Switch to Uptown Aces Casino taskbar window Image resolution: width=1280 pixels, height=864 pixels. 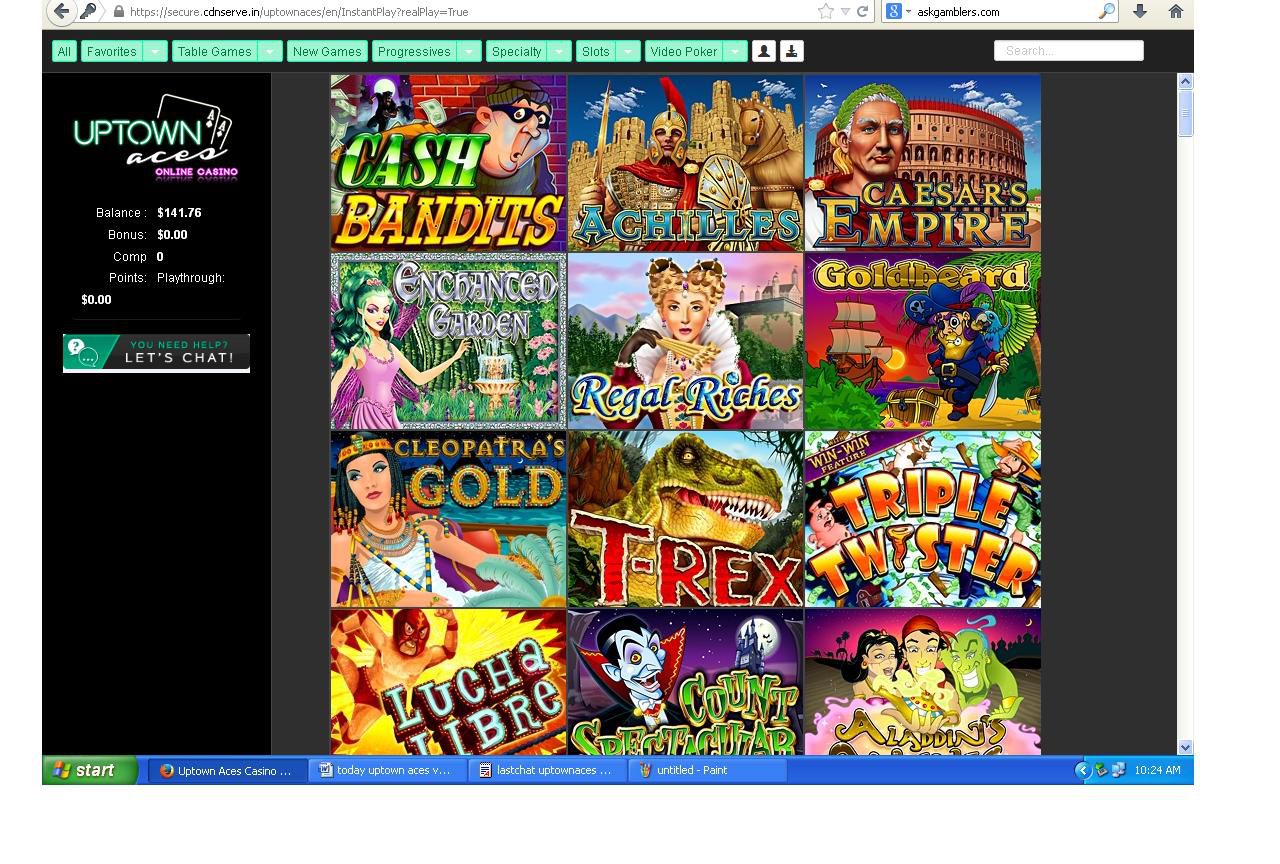228,771
